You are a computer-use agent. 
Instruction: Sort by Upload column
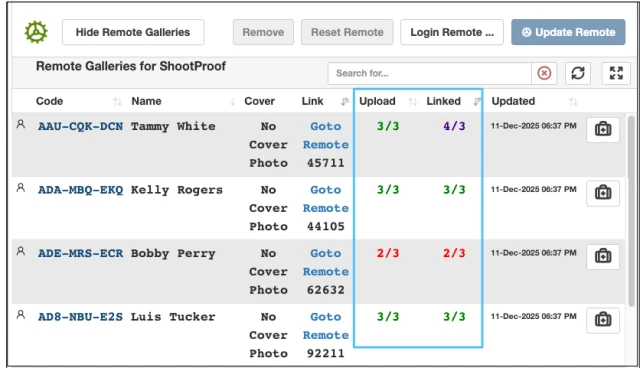413,102
